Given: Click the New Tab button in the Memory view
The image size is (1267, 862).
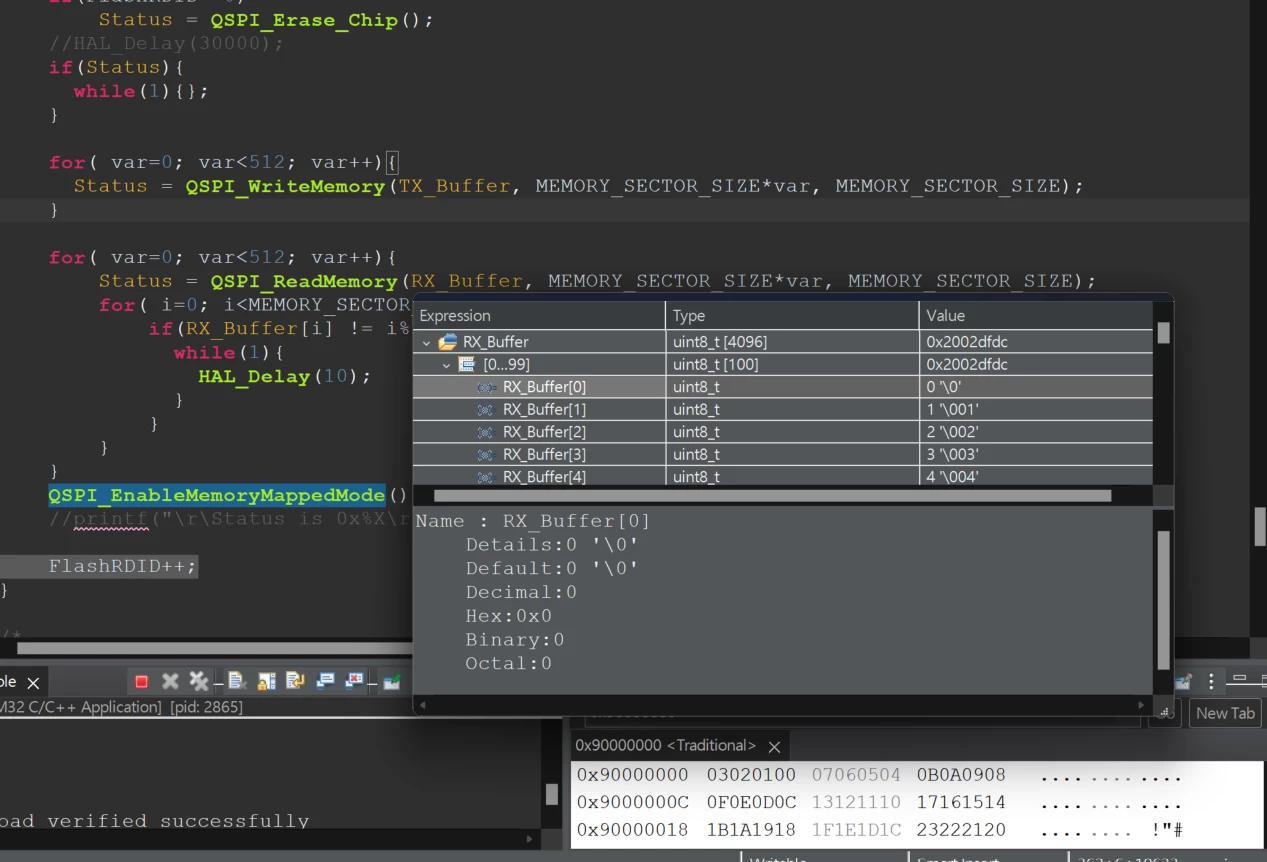Looking at the screenshot, I should [1225, 713].
